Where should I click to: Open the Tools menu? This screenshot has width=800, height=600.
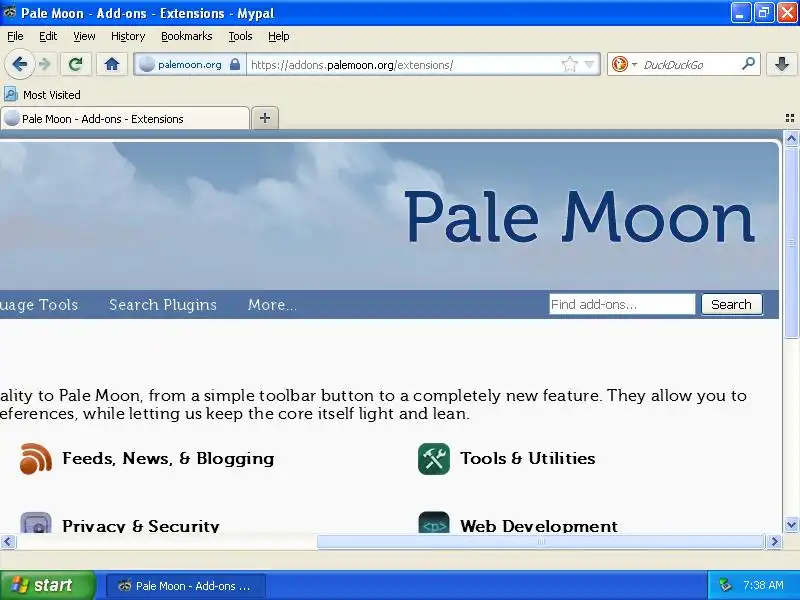[240, 36]
